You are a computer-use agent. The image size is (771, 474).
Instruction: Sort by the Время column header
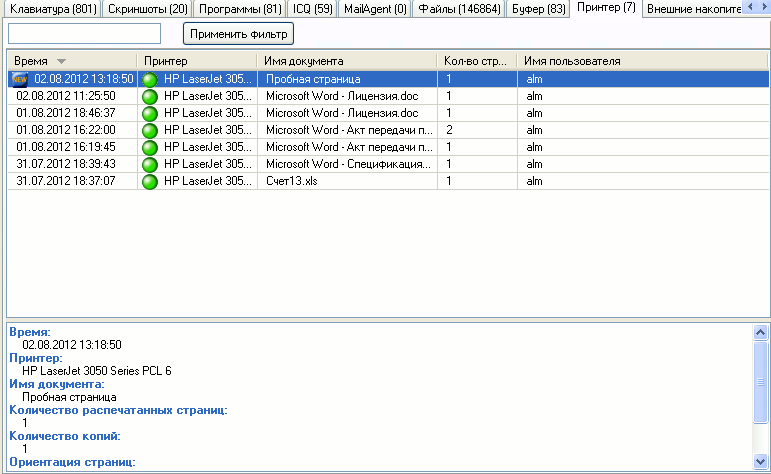(x=40, y=61)
